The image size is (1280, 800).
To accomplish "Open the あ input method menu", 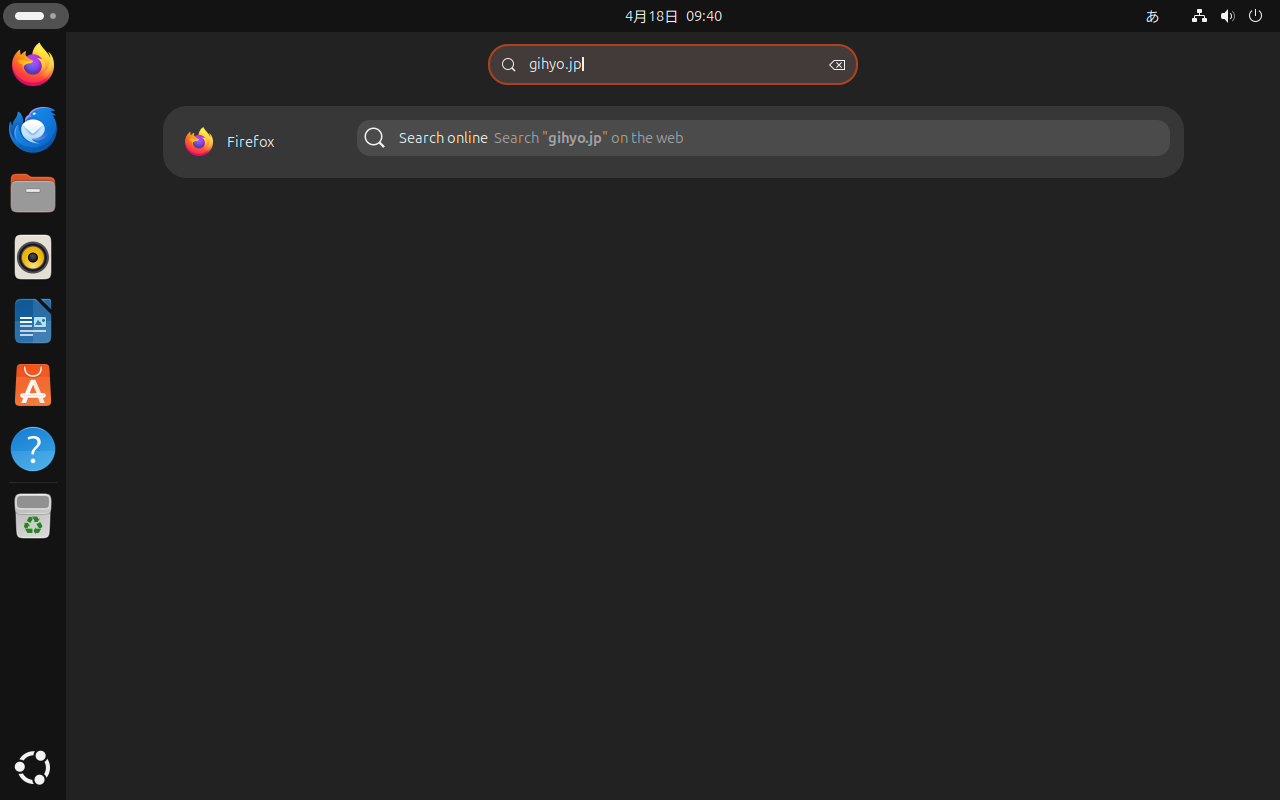I will pos(1152,16).
